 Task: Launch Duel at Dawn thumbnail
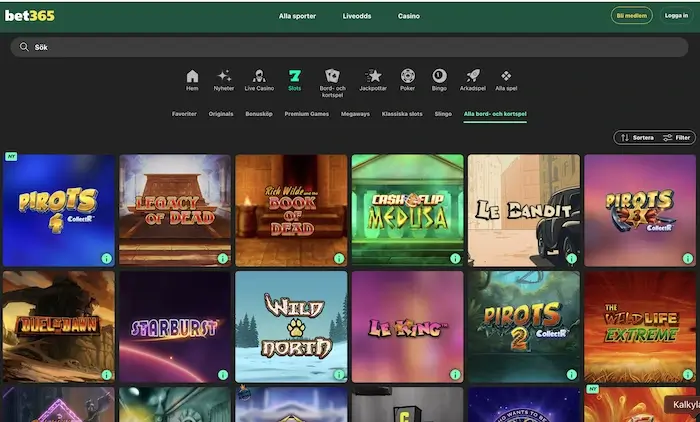click(x=58, y=327)
